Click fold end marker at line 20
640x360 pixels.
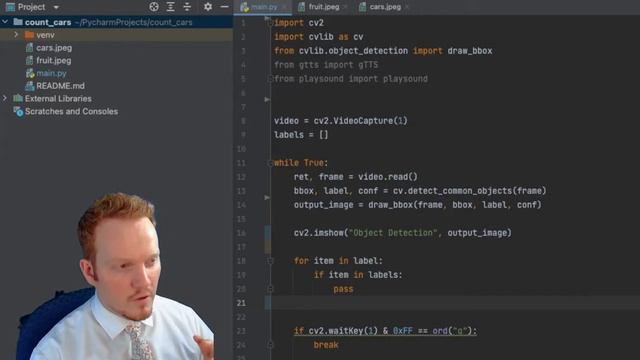(270, 289)
